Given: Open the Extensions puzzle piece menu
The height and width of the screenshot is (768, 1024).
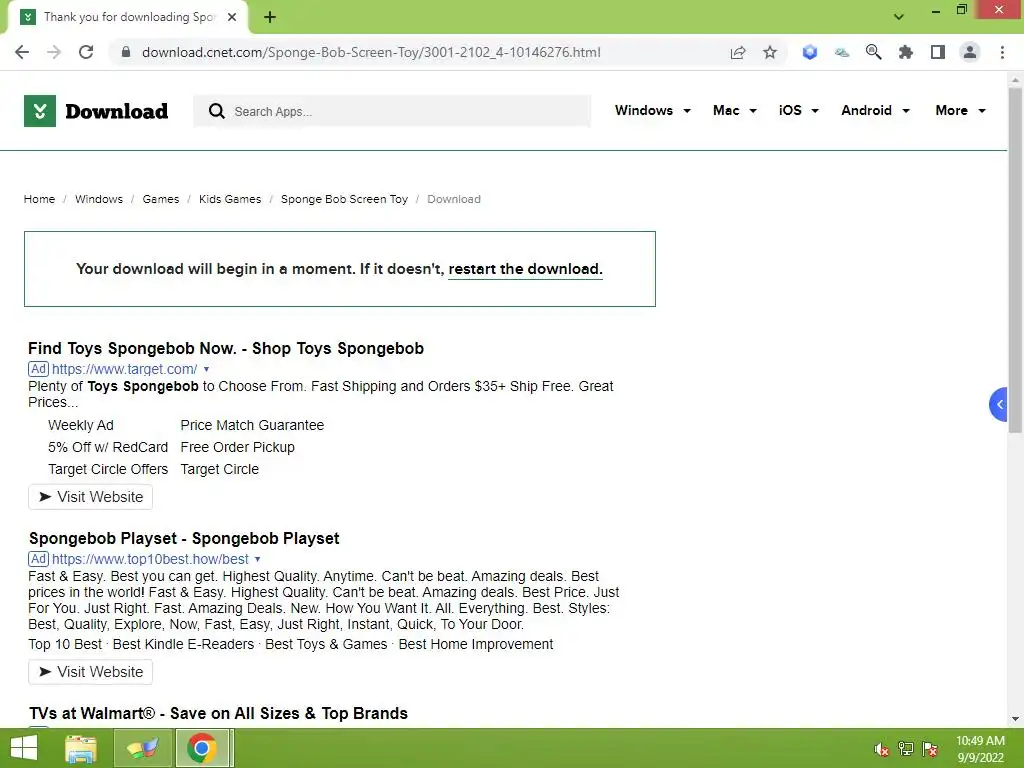Looking at the screenshot, I should pyautogui.click(x=905, y=52).
